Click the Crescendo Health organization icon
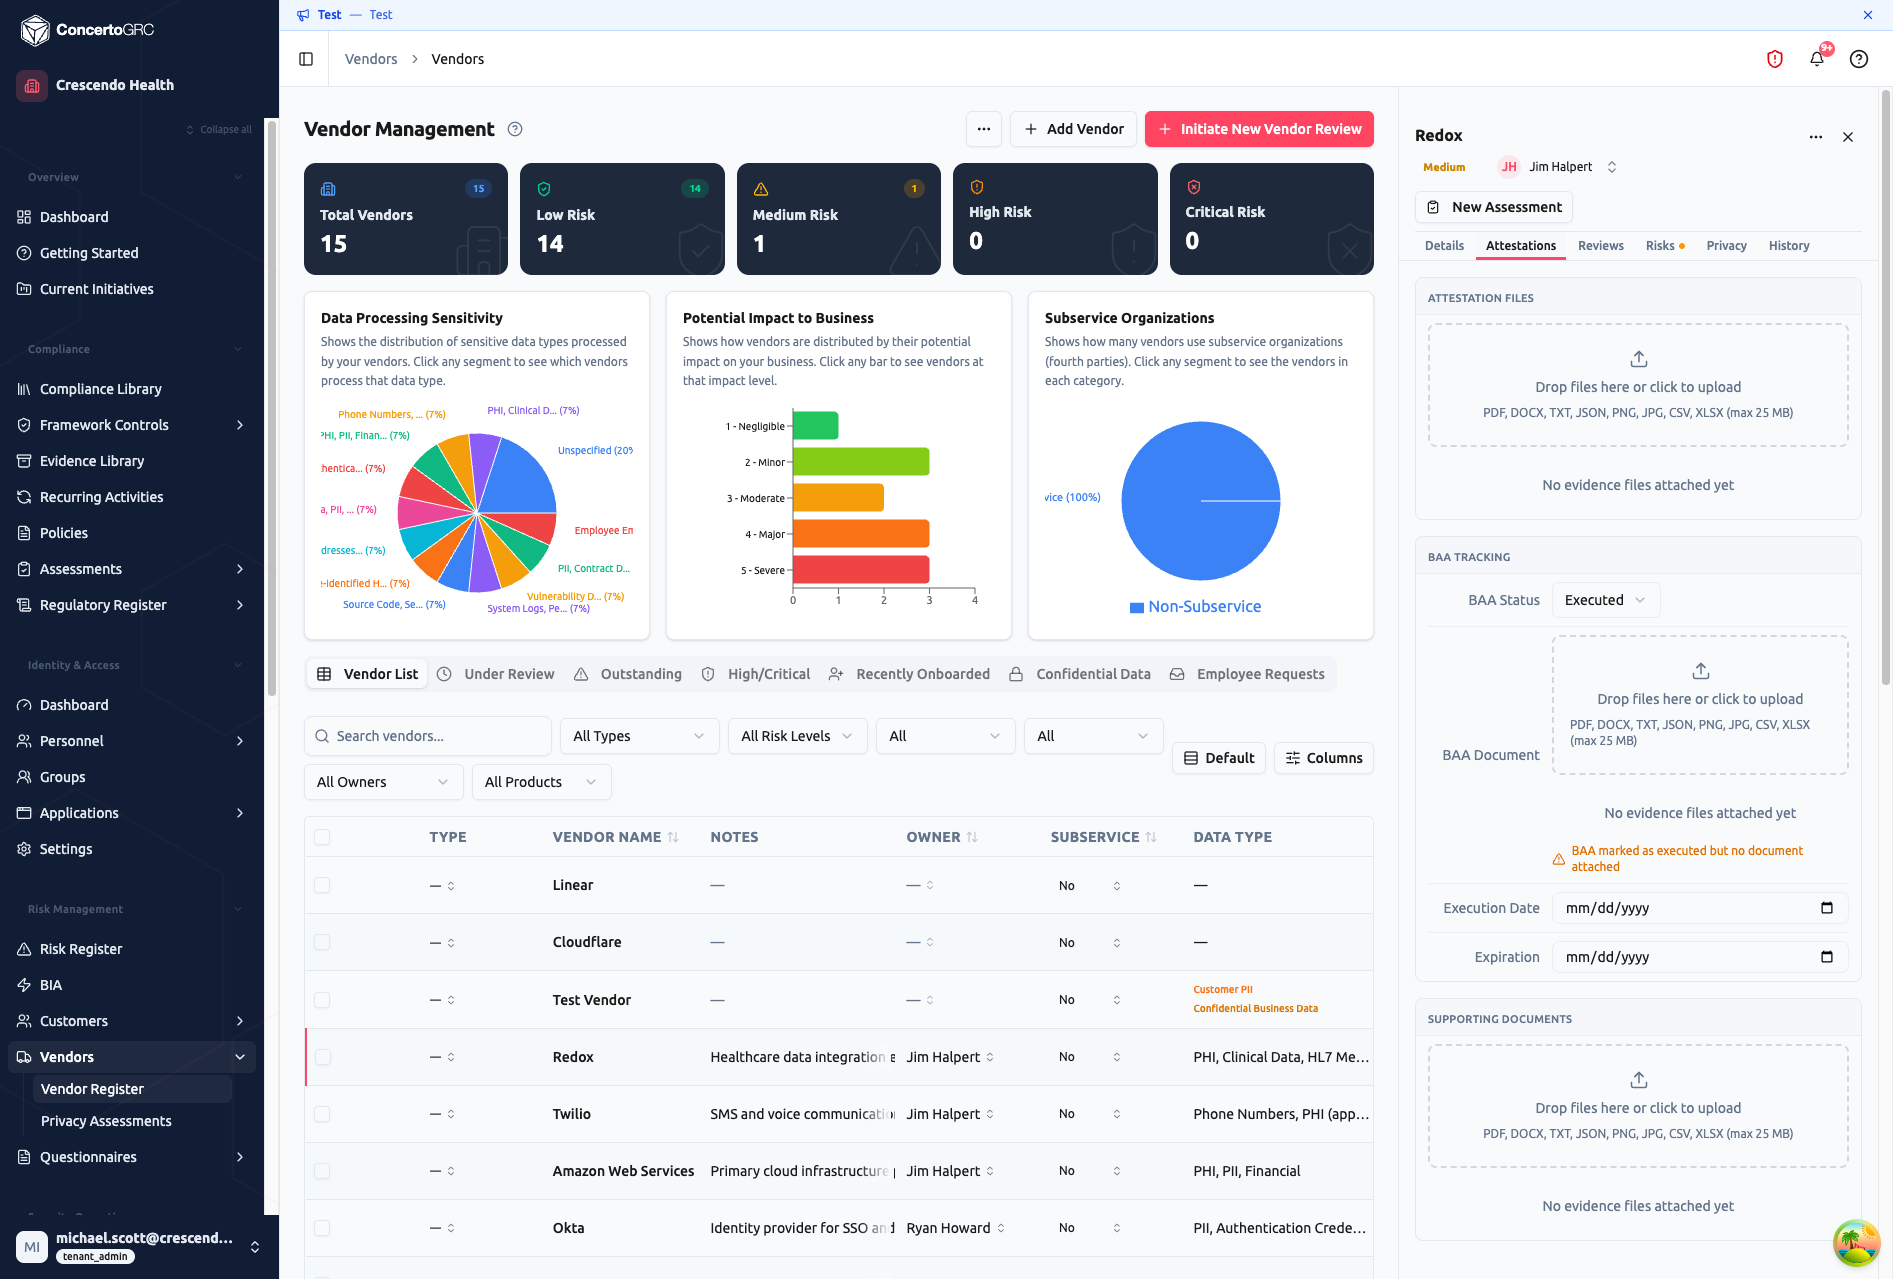The width and height of the screenshot is (1893, 1279). click(32, 85)
